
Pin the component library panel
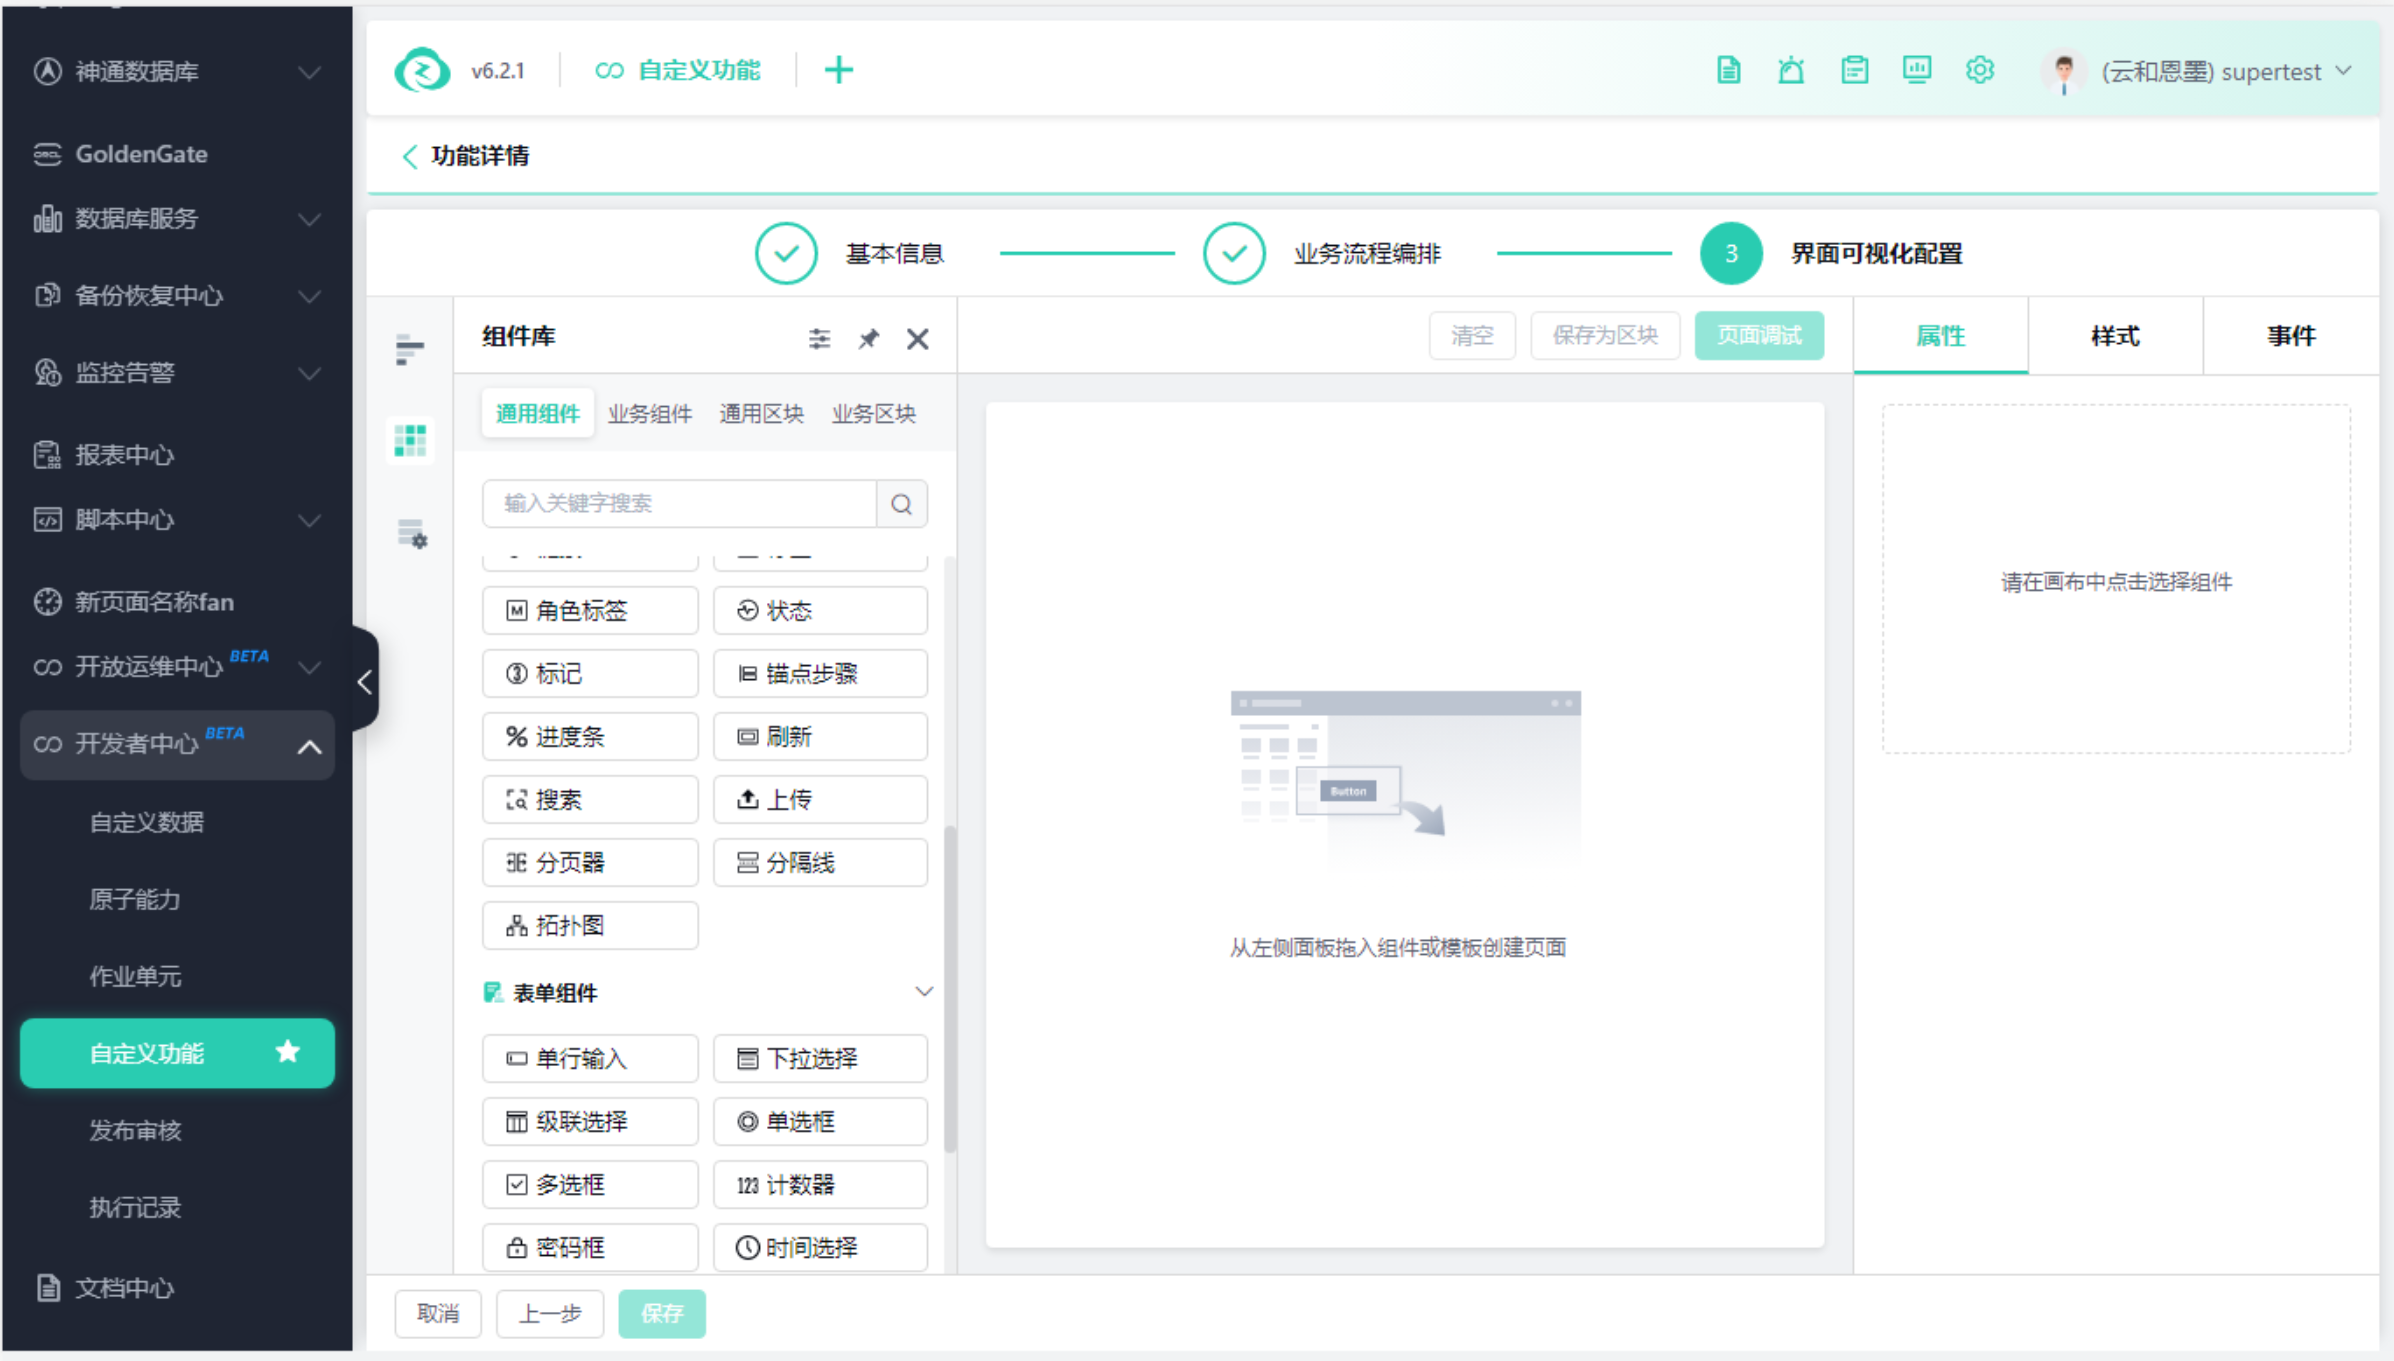coord(868,339)
